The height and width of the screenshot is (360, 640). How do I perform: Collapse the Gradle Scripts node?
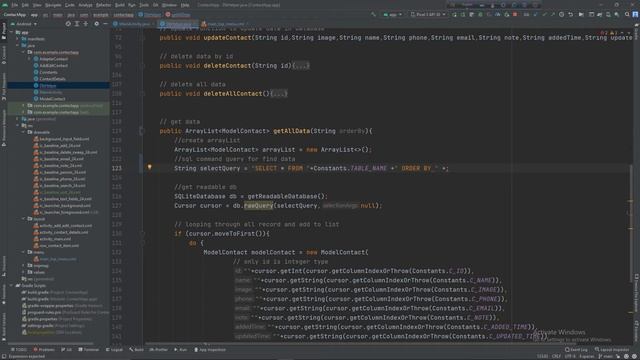(x=11, y=285)
